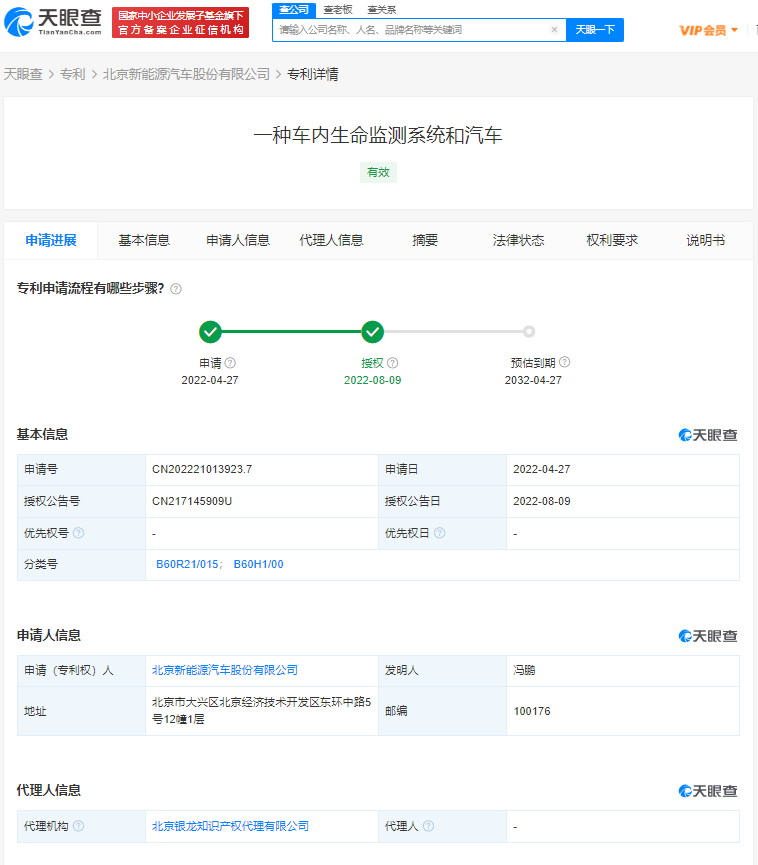This screenshot has height=865, width=758.
Task: Click help icon next to 代理人 field
Action: tap(428, 827)
